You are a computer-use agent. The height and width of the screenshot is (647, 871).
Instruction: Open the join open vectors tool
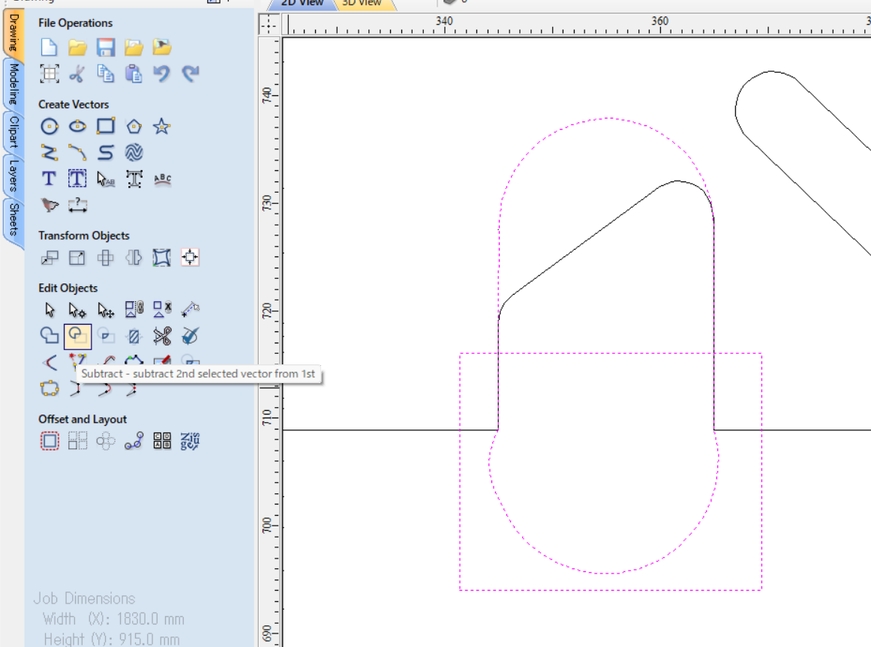49,388
